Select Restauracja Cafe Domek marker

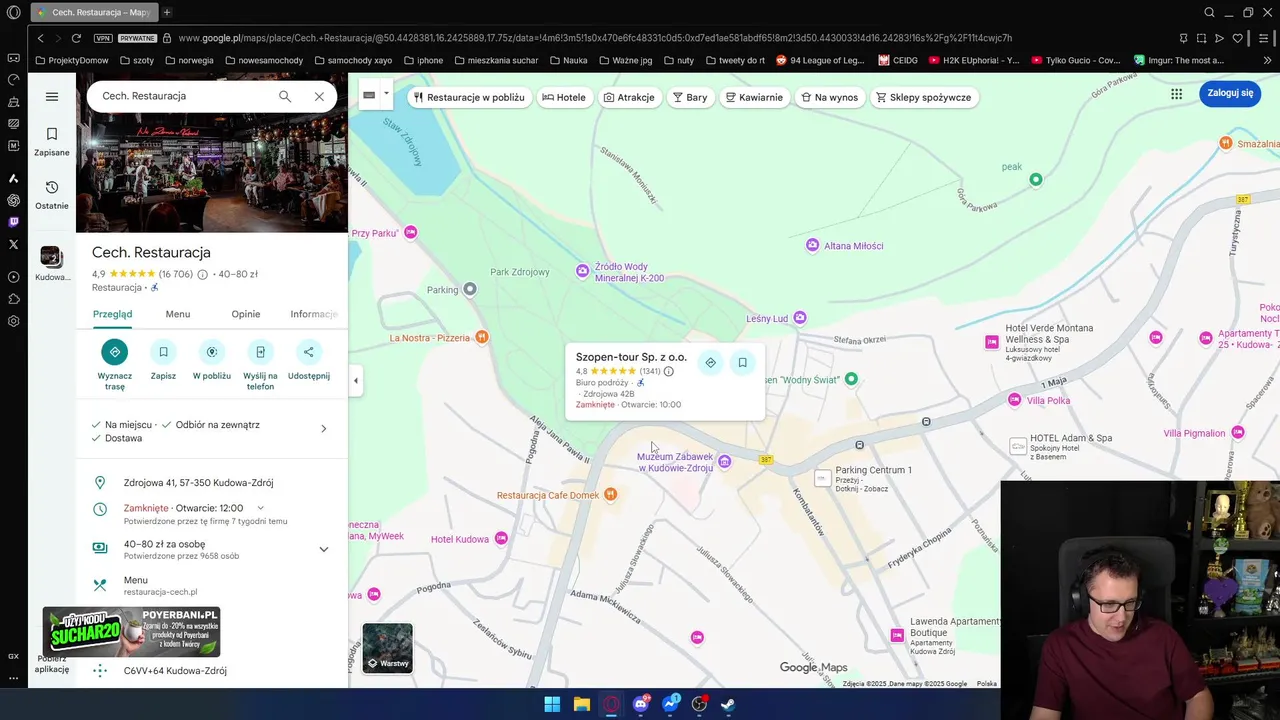tap(611, 494)
